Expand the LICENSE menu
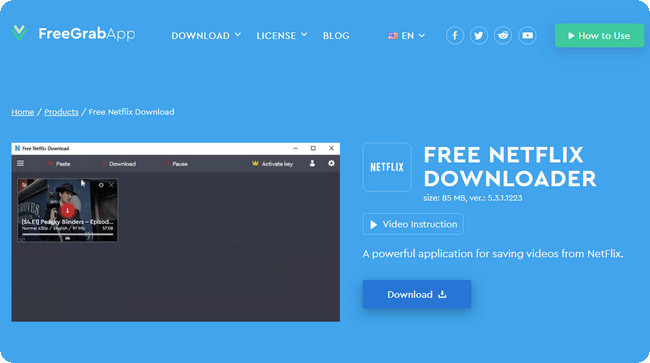Screen dimensions: 650x363 pos(281,36)
